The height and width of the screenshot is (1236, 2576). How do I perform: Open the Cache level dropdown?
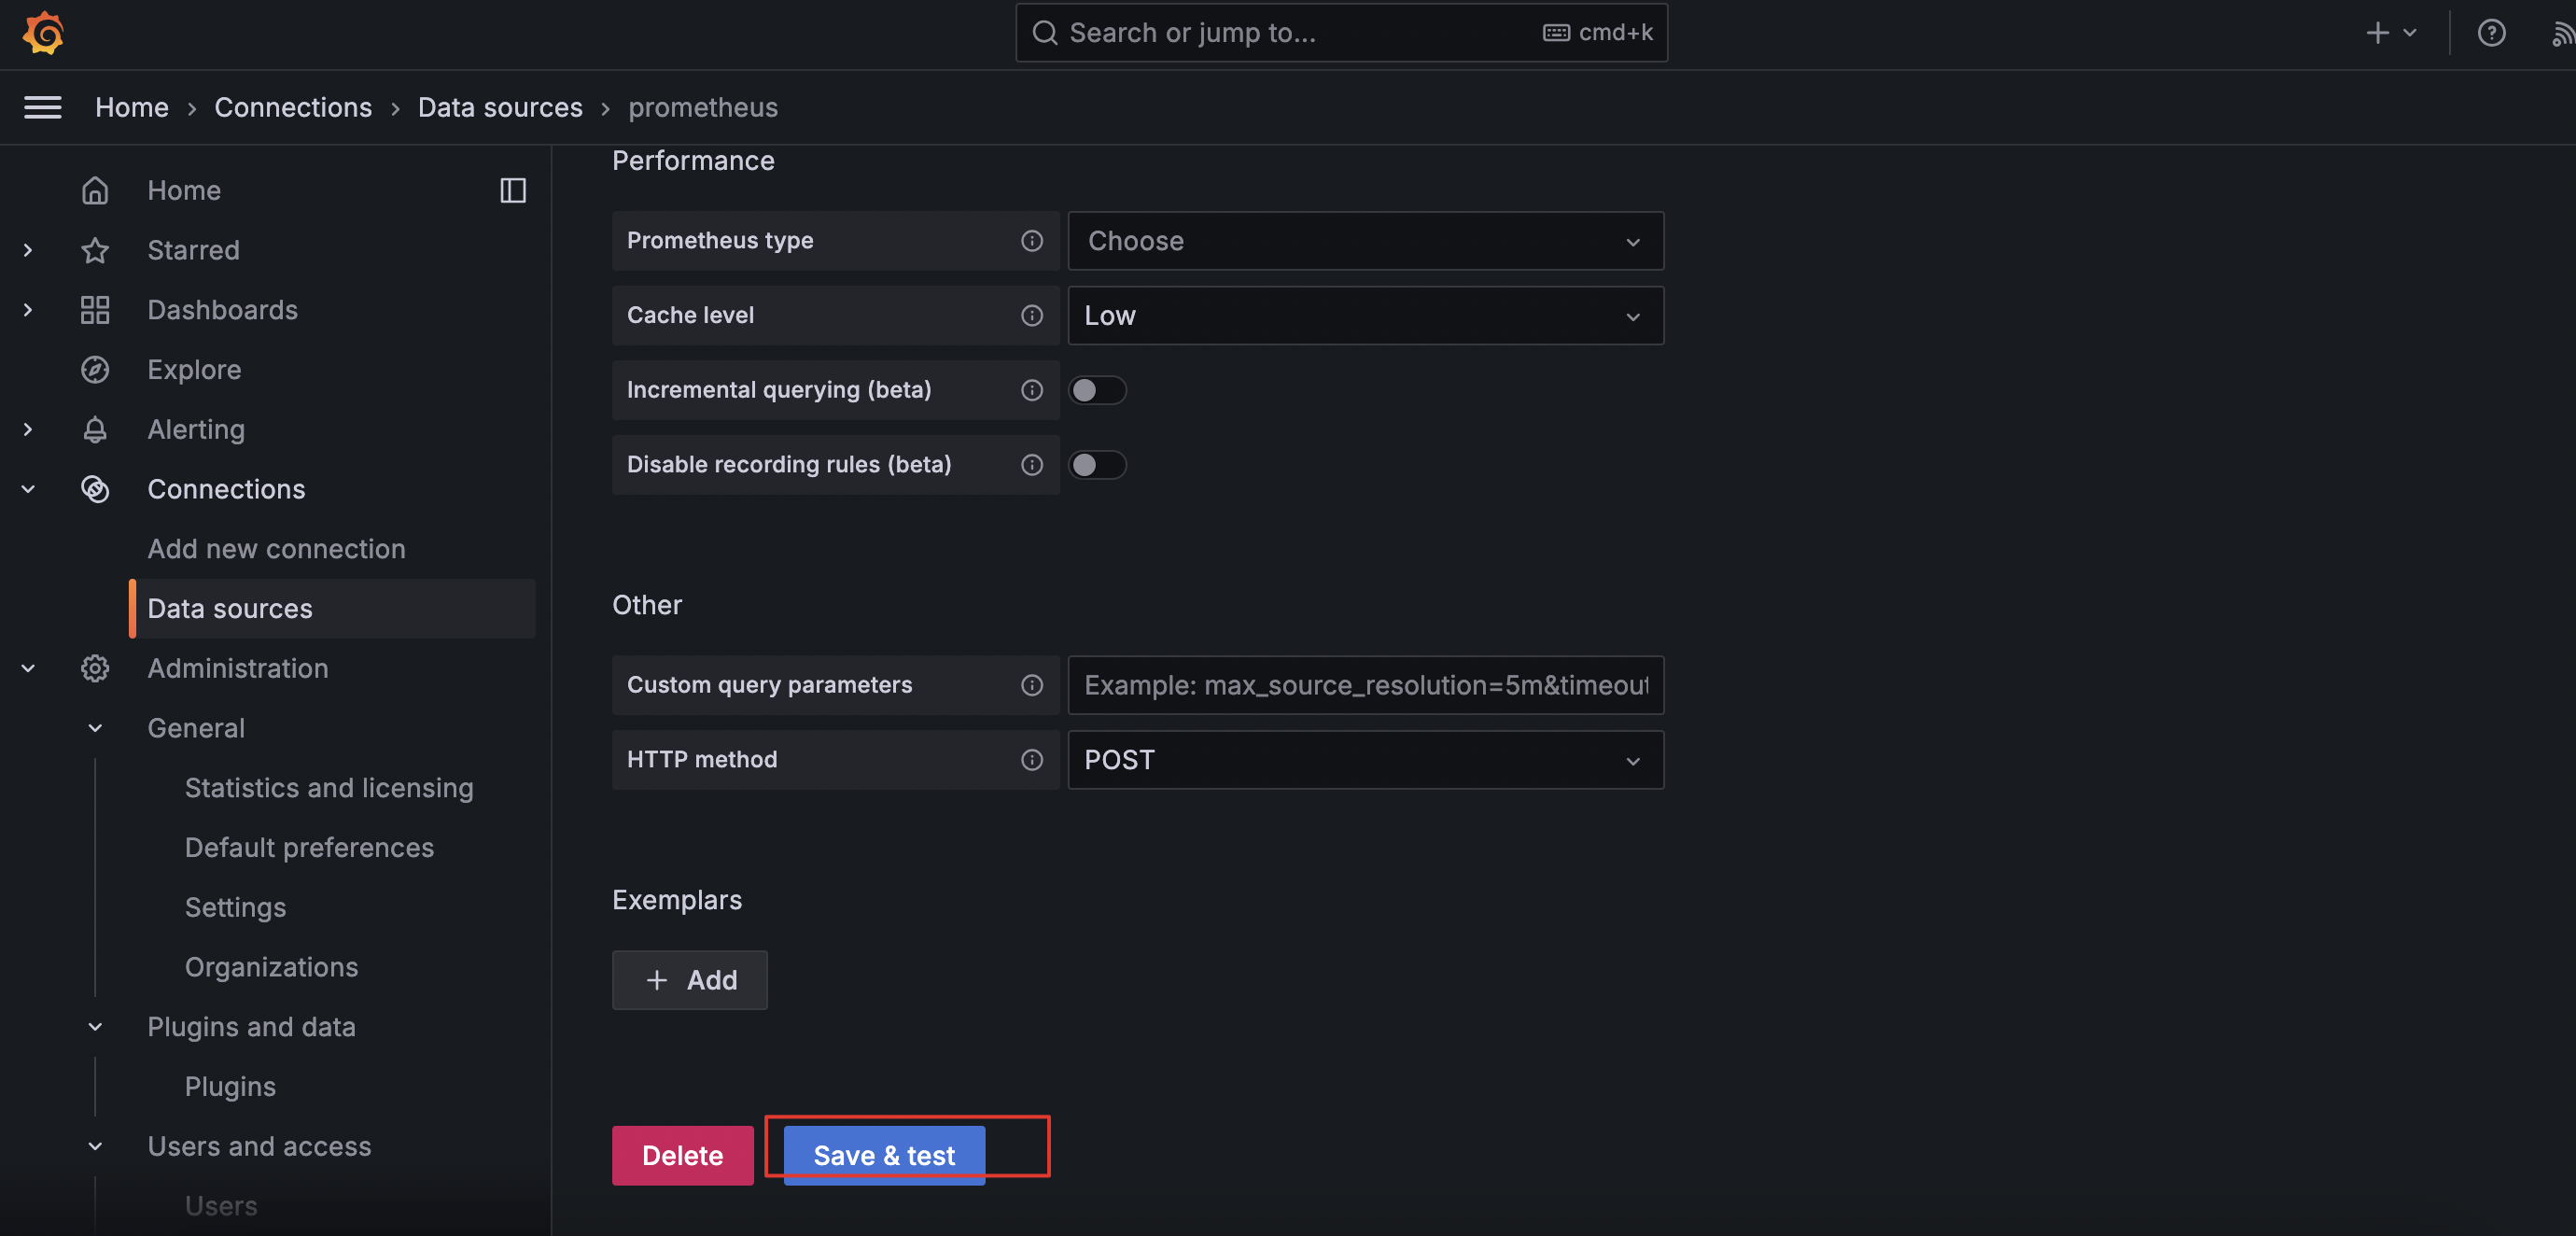(1364, 316)
